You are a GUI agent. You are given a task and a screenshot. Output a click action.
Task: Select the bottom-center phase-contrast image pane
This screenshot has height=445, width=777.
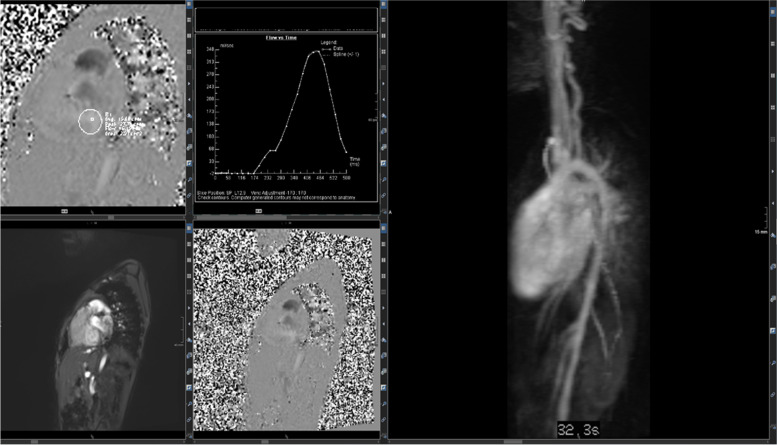(x=285, y=330)
